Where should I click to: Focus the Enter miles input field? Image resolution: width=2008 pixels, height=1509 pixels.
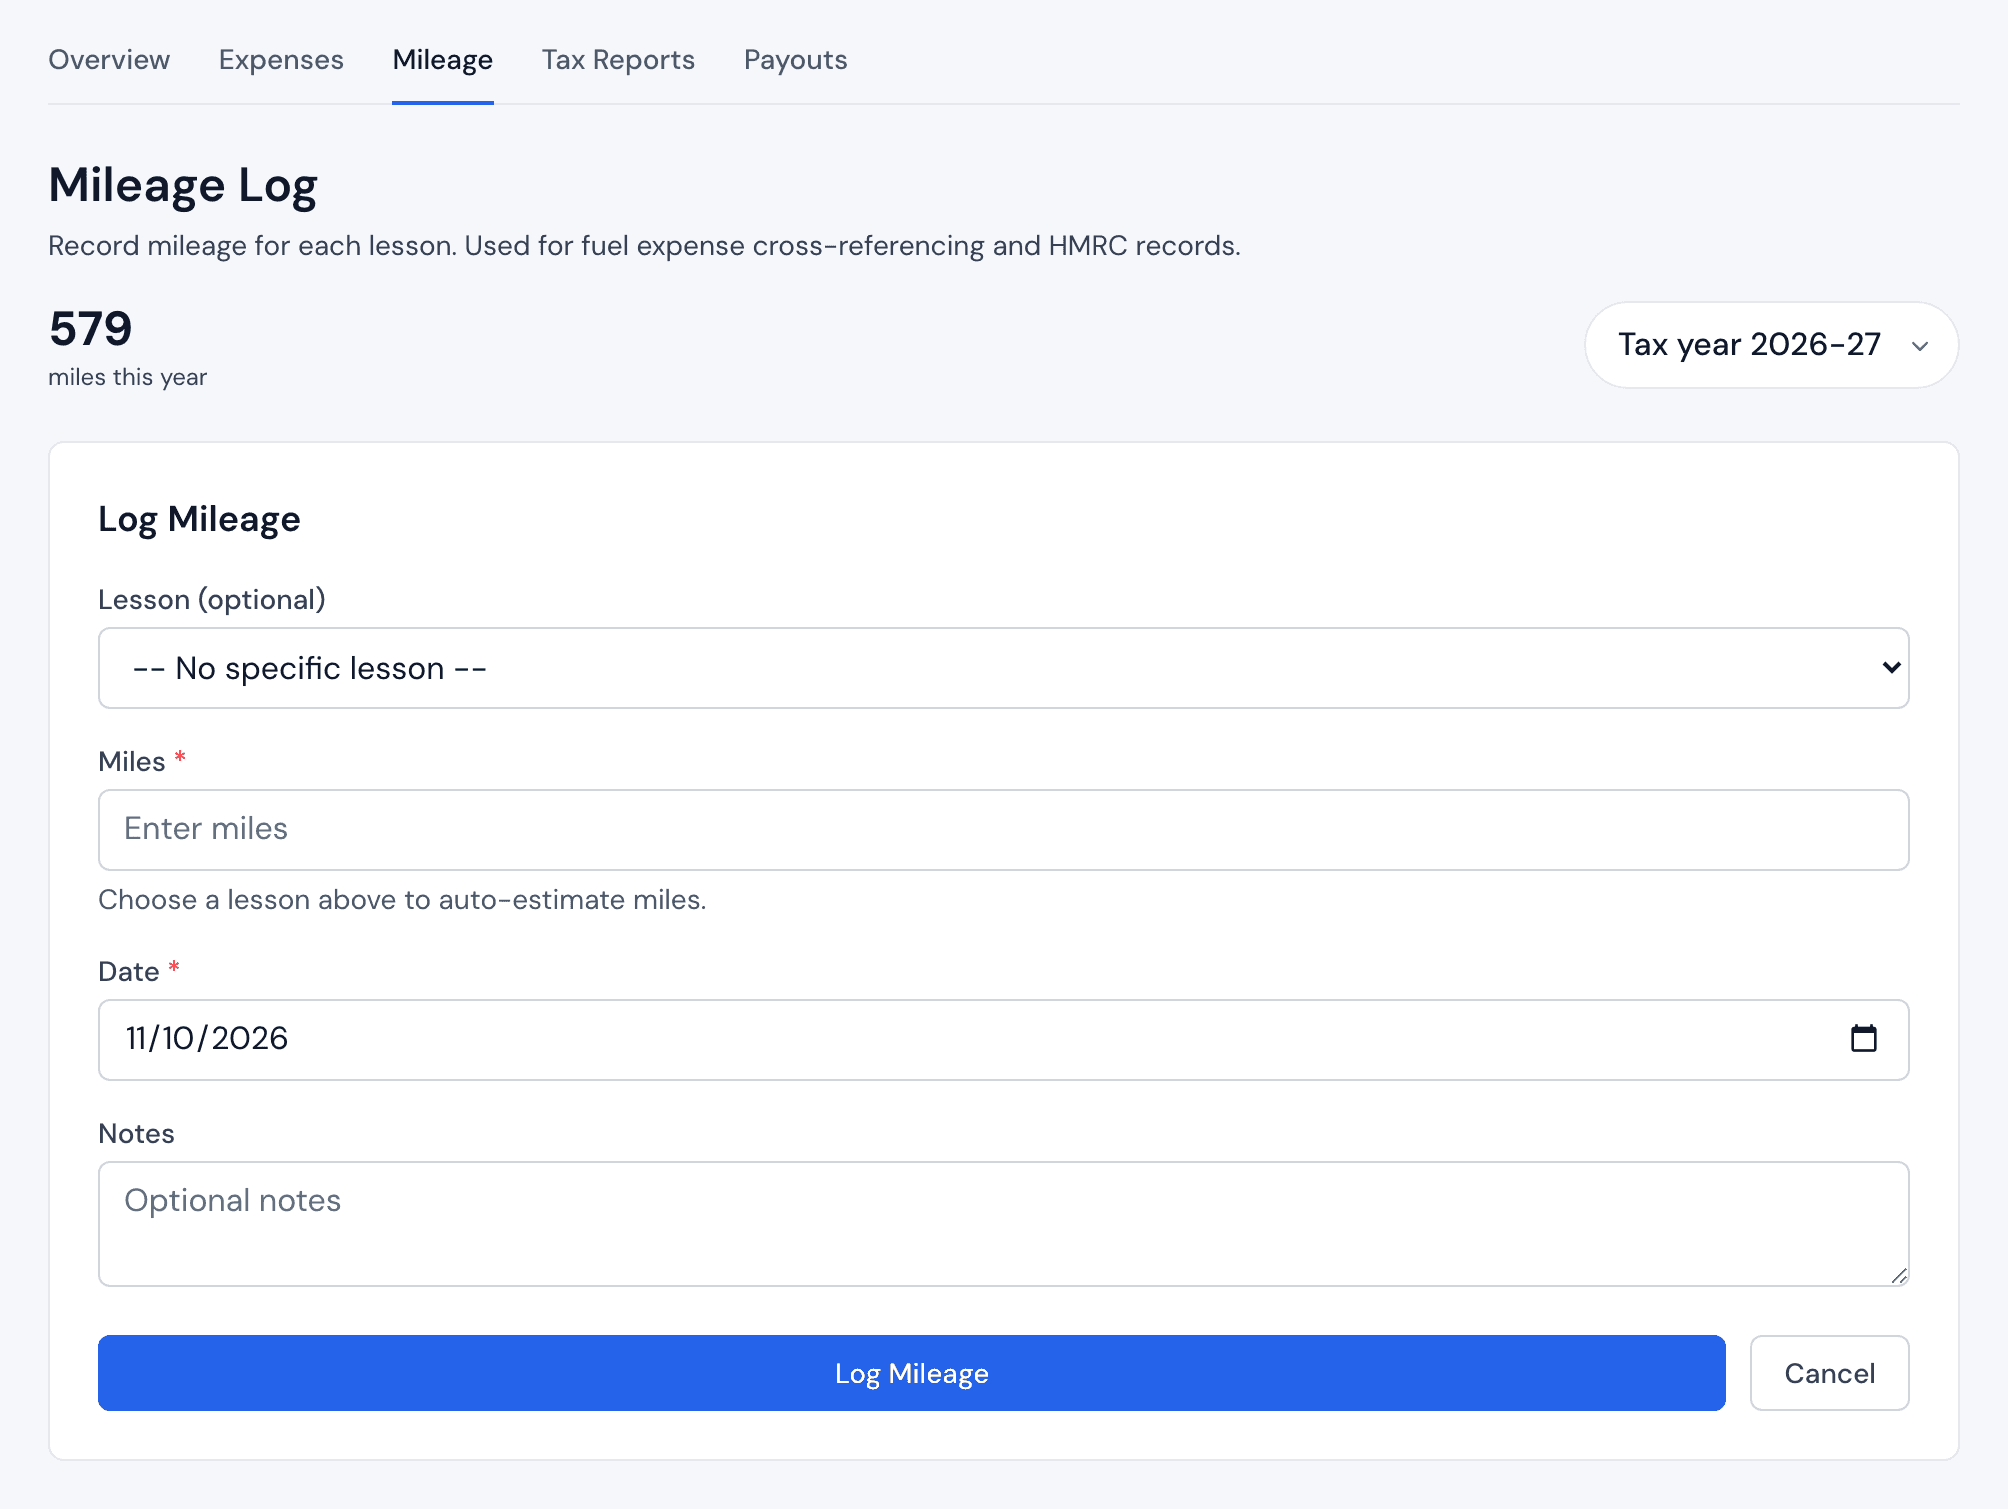tap(1003, 830)
